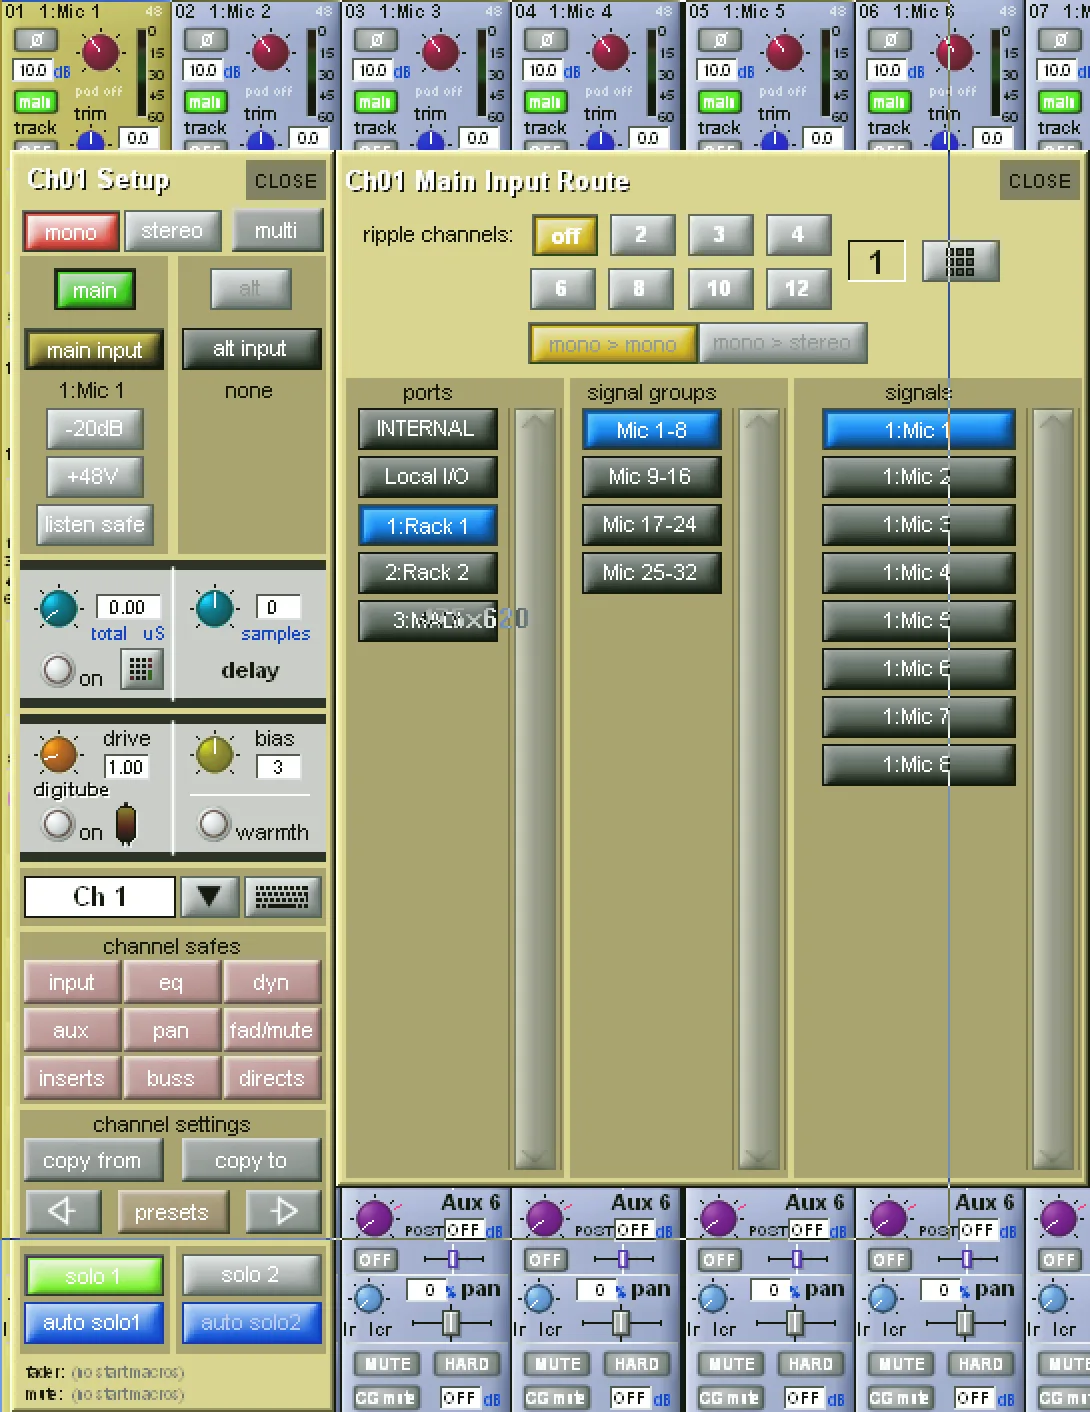The image size is (1090, 1412).
Task: Enable the warmth option
Action: click(213, 825)
